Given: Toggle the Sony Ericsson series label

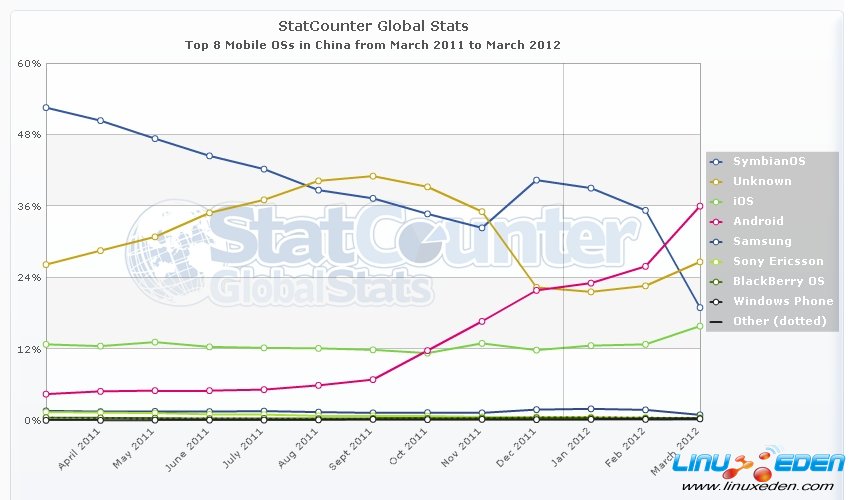Looking at the screenshot, I should (x=778, y=261).
